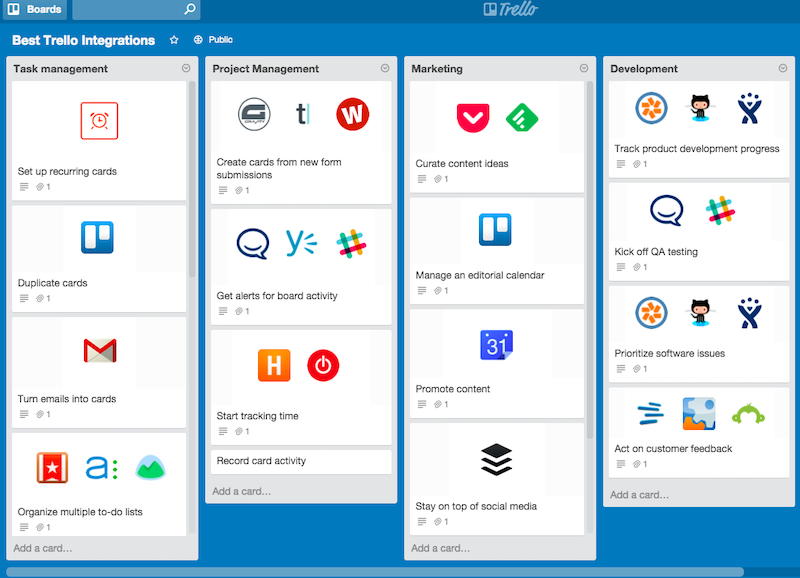Open the Act on customer feedback title
The width and height of the screenshot is (800, 578).
[673, 449]
